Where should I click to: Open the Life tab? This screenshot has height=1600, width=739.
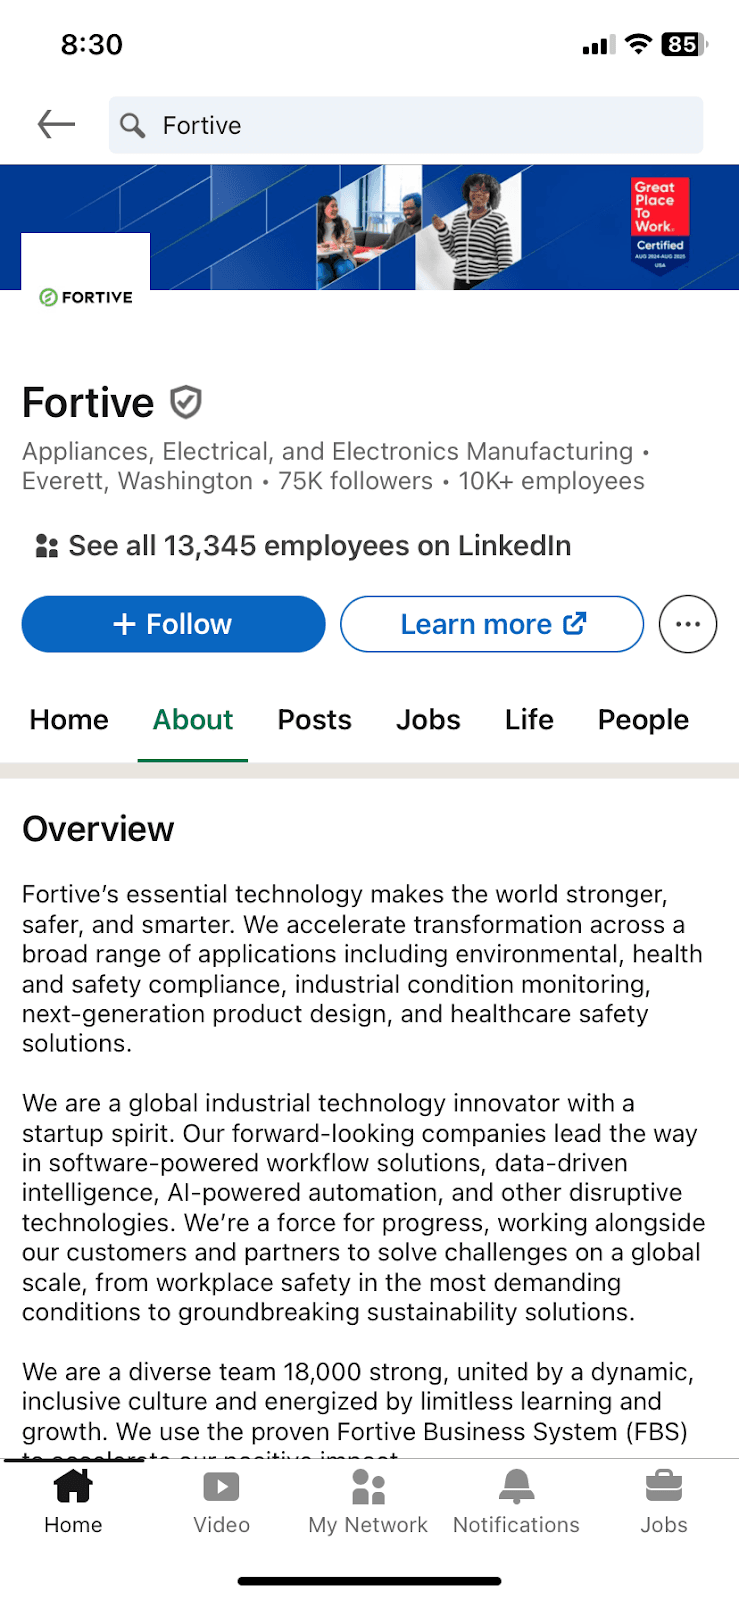(528, 720)
